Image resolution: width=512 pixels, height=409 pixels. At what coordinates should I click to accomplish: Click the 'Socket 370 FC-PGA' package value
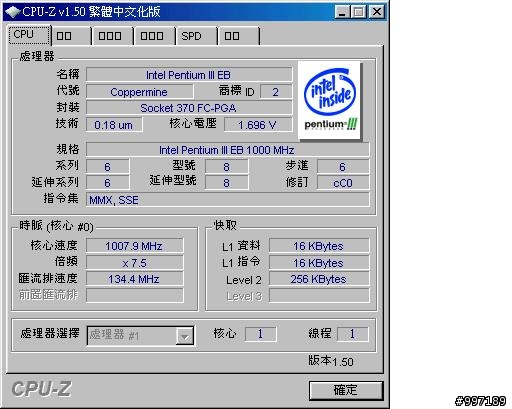[x=189, y=108]
